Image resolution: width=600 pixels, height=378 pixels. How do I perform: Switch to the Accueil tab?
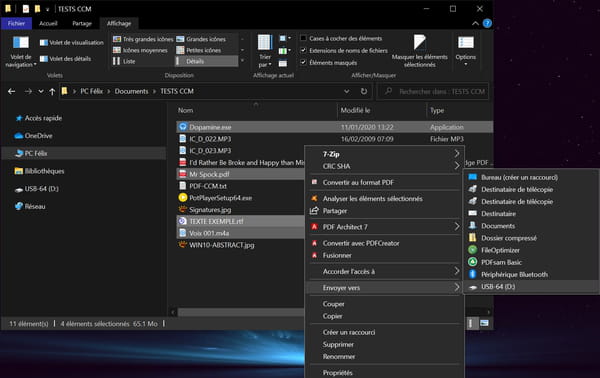coord(48,23)
